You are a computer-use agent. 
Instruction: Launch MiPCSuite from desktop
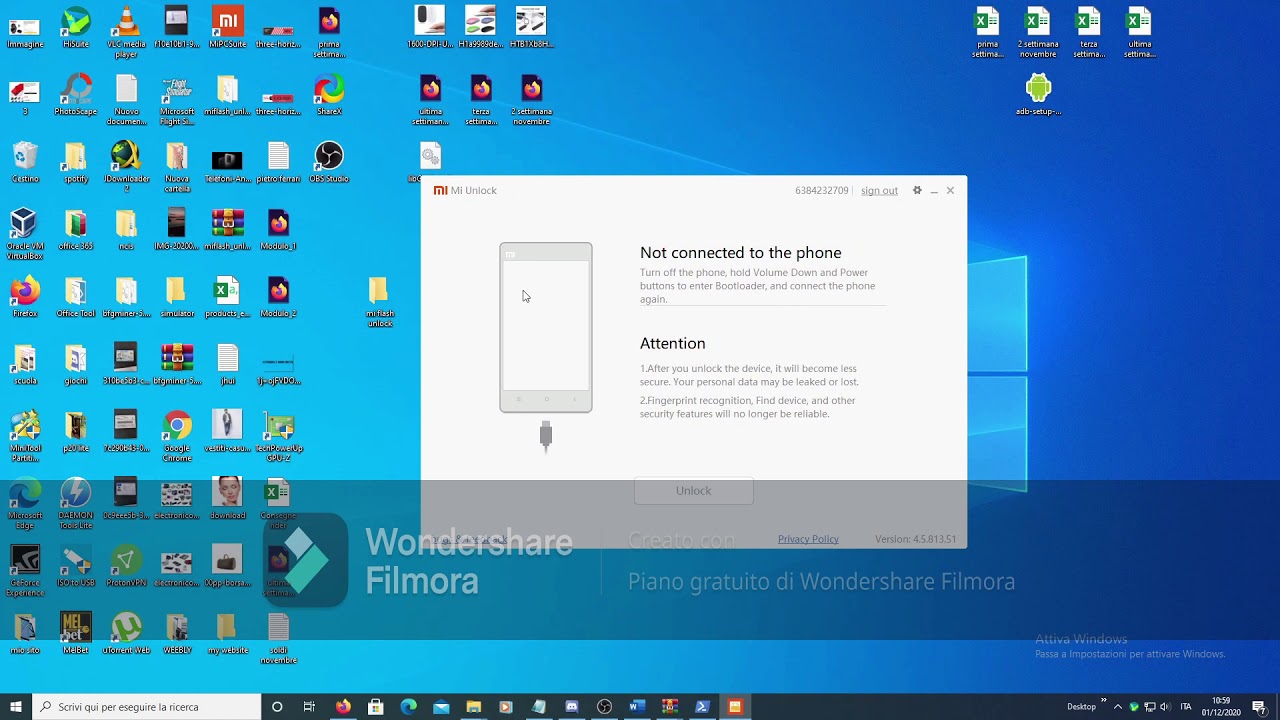point(228,28)
